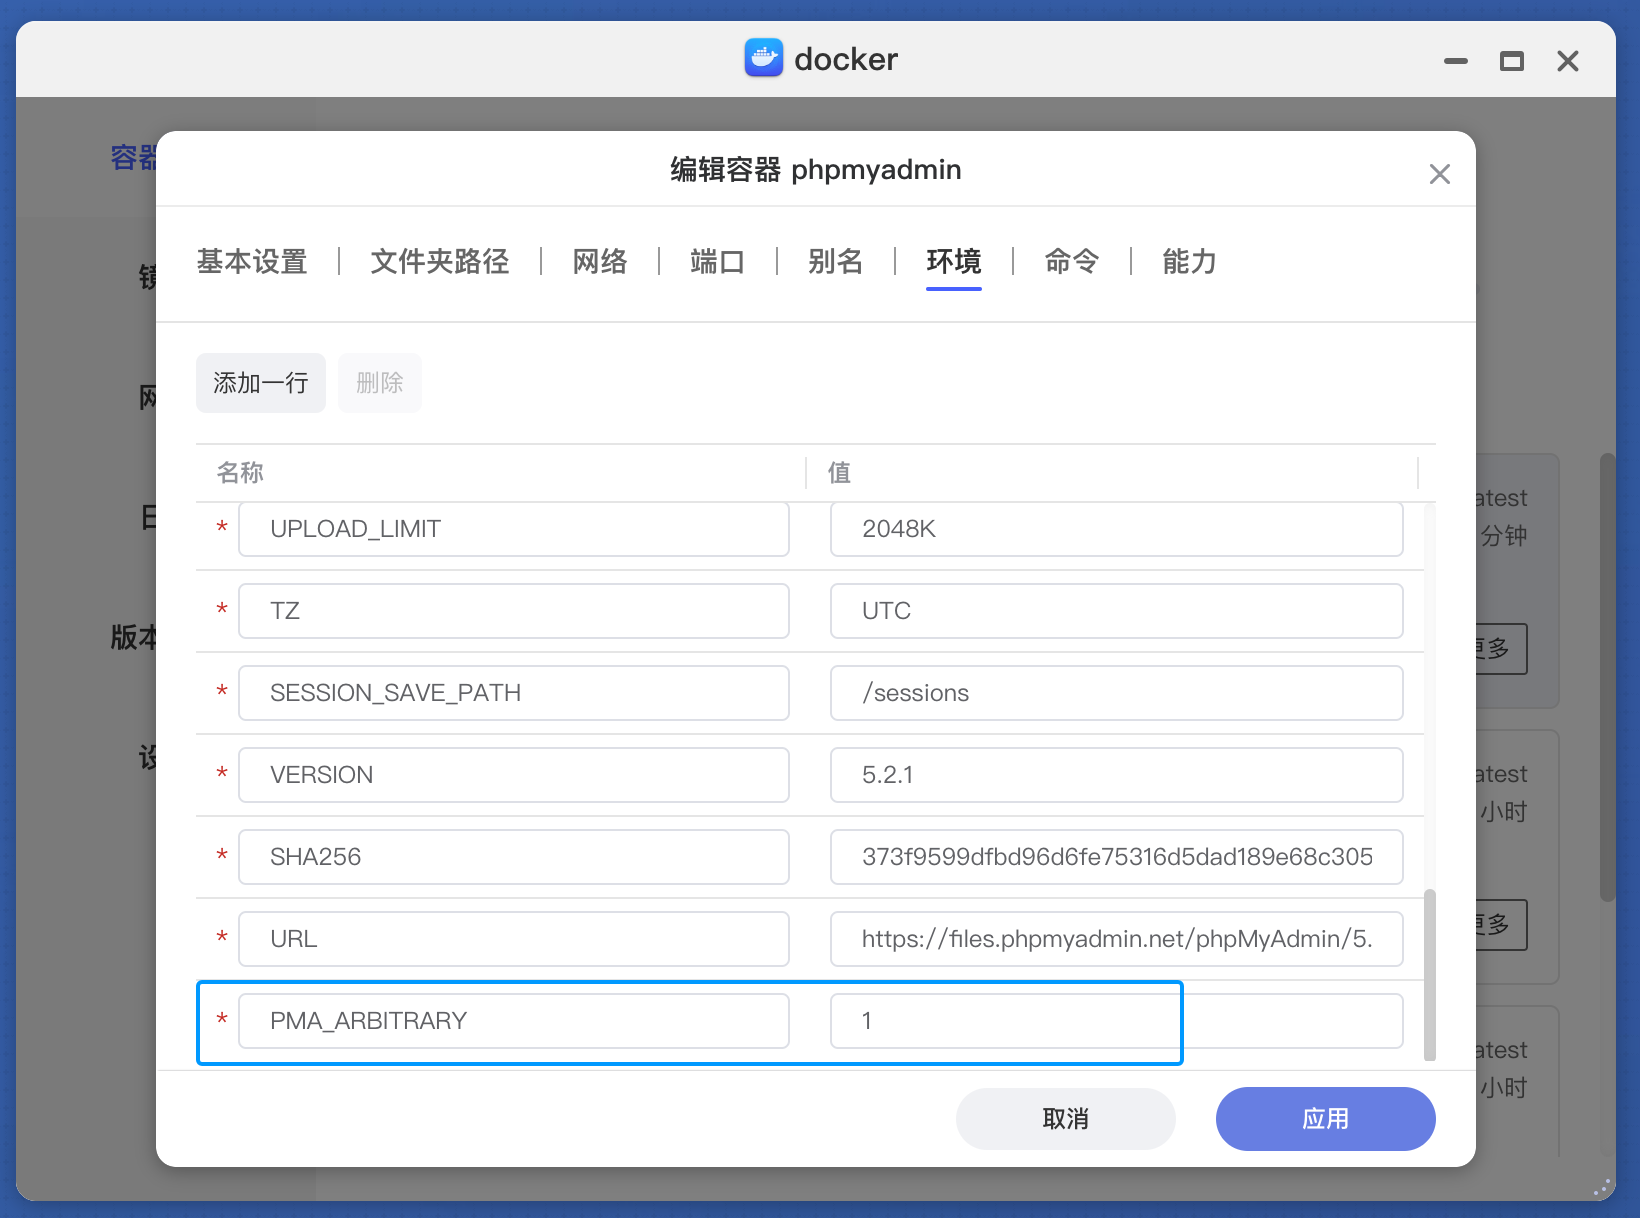Click the disabled 删除 button
This screenshot has height=1218, width=1640.
[380, 383]
